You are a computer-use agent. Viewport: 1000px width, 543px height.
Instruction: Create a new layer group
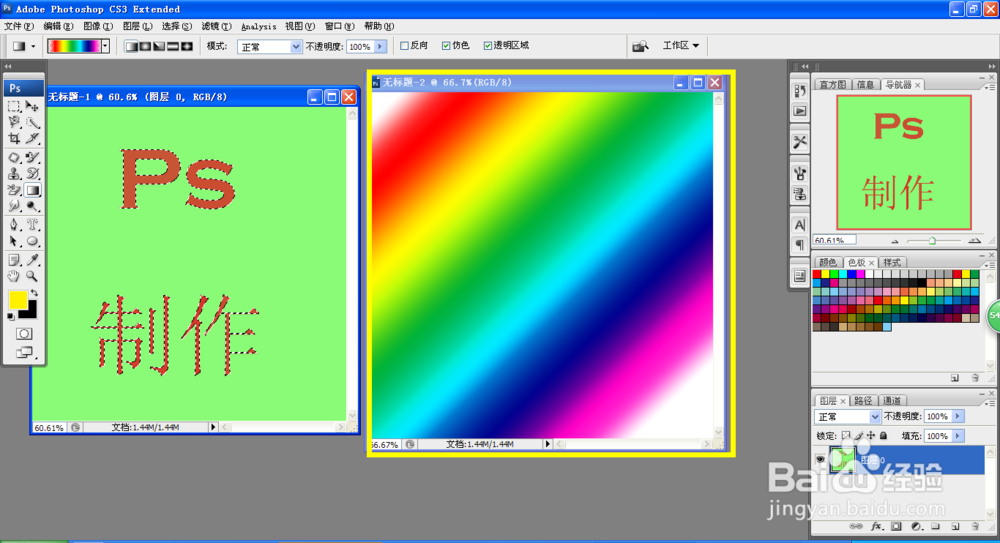(935, 526)
